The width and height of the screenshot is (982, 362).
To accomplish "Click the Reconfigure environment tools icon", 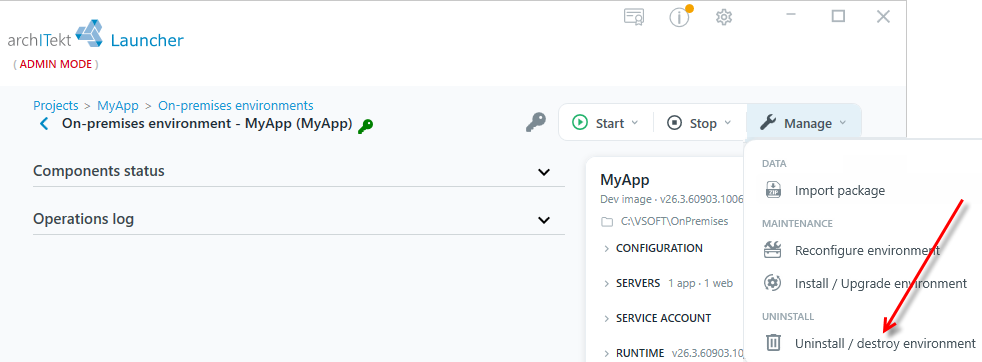I will pyautogui.click(x=773, y=250).
